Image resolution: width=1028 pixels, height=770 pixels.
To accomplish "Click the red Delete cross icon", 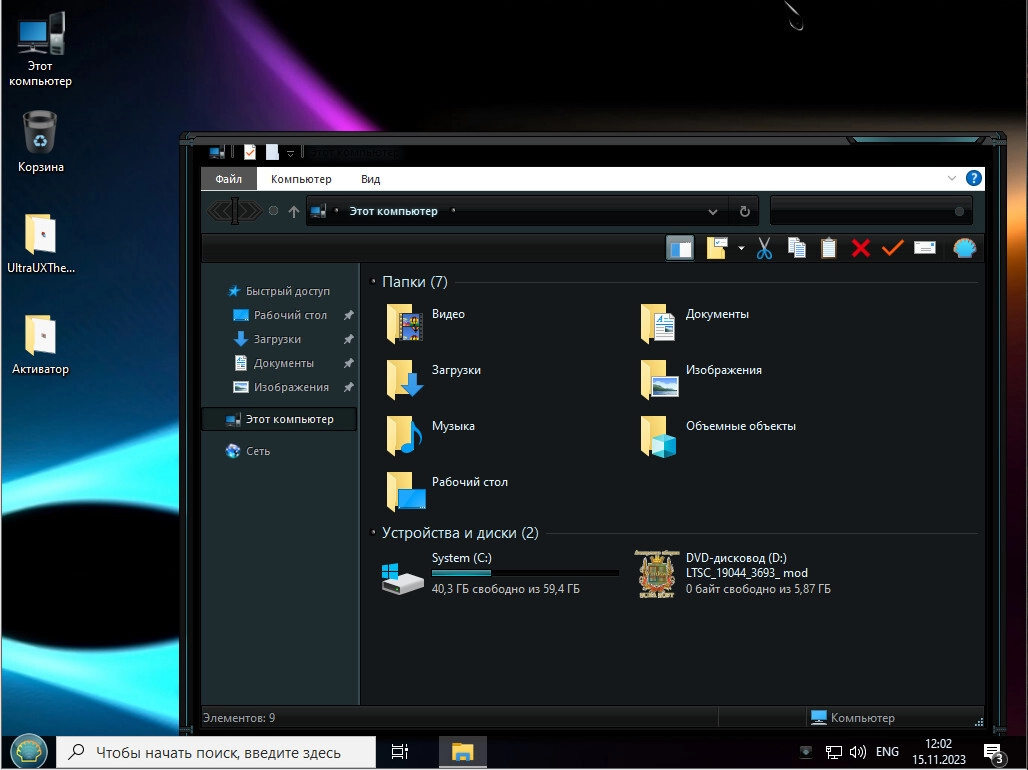I will coord(860,248).
